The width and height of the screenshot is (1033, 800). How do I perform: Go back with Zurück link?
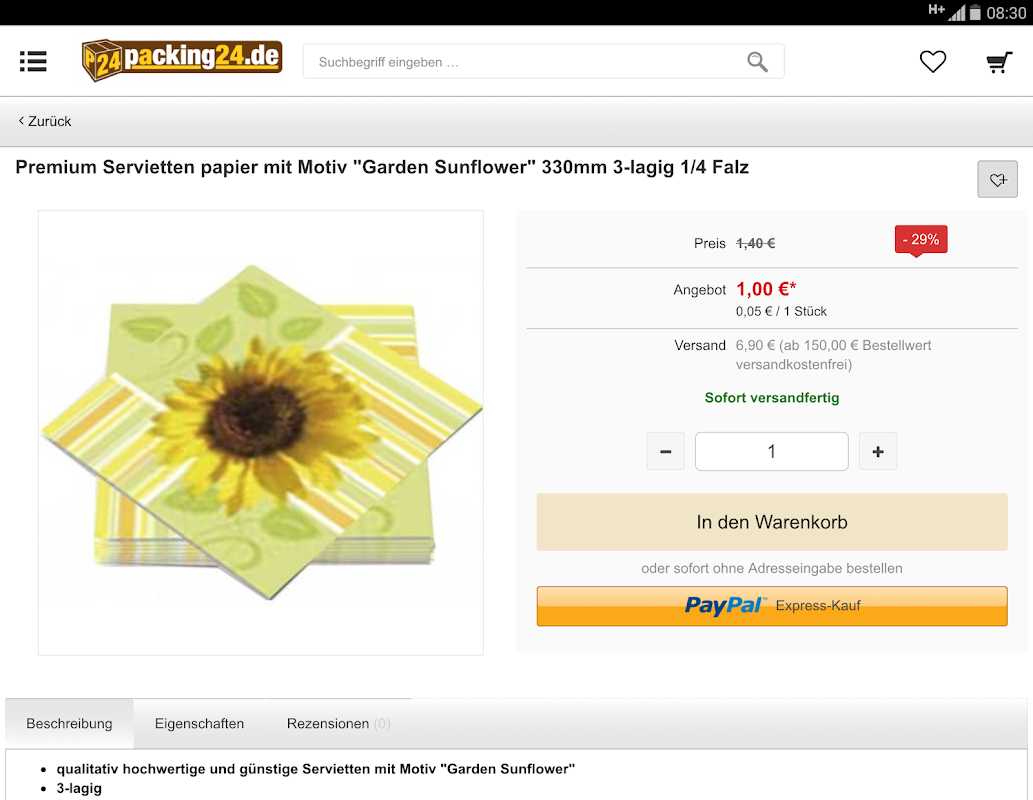(x=45, y=121)
